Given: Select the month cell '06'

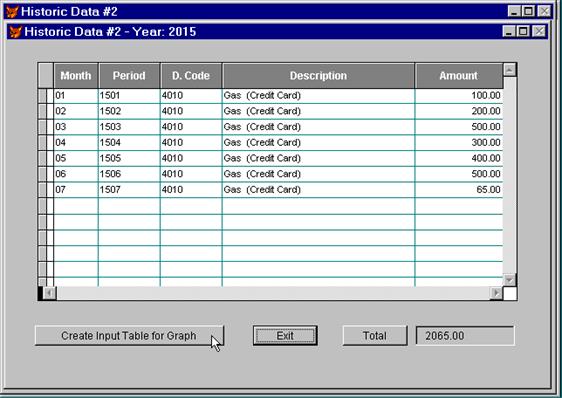Looking at the screenshot, I should point(76,174).
